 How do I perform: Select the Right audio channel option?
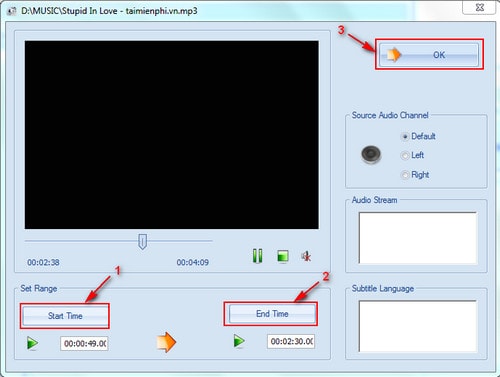(415, 175)
